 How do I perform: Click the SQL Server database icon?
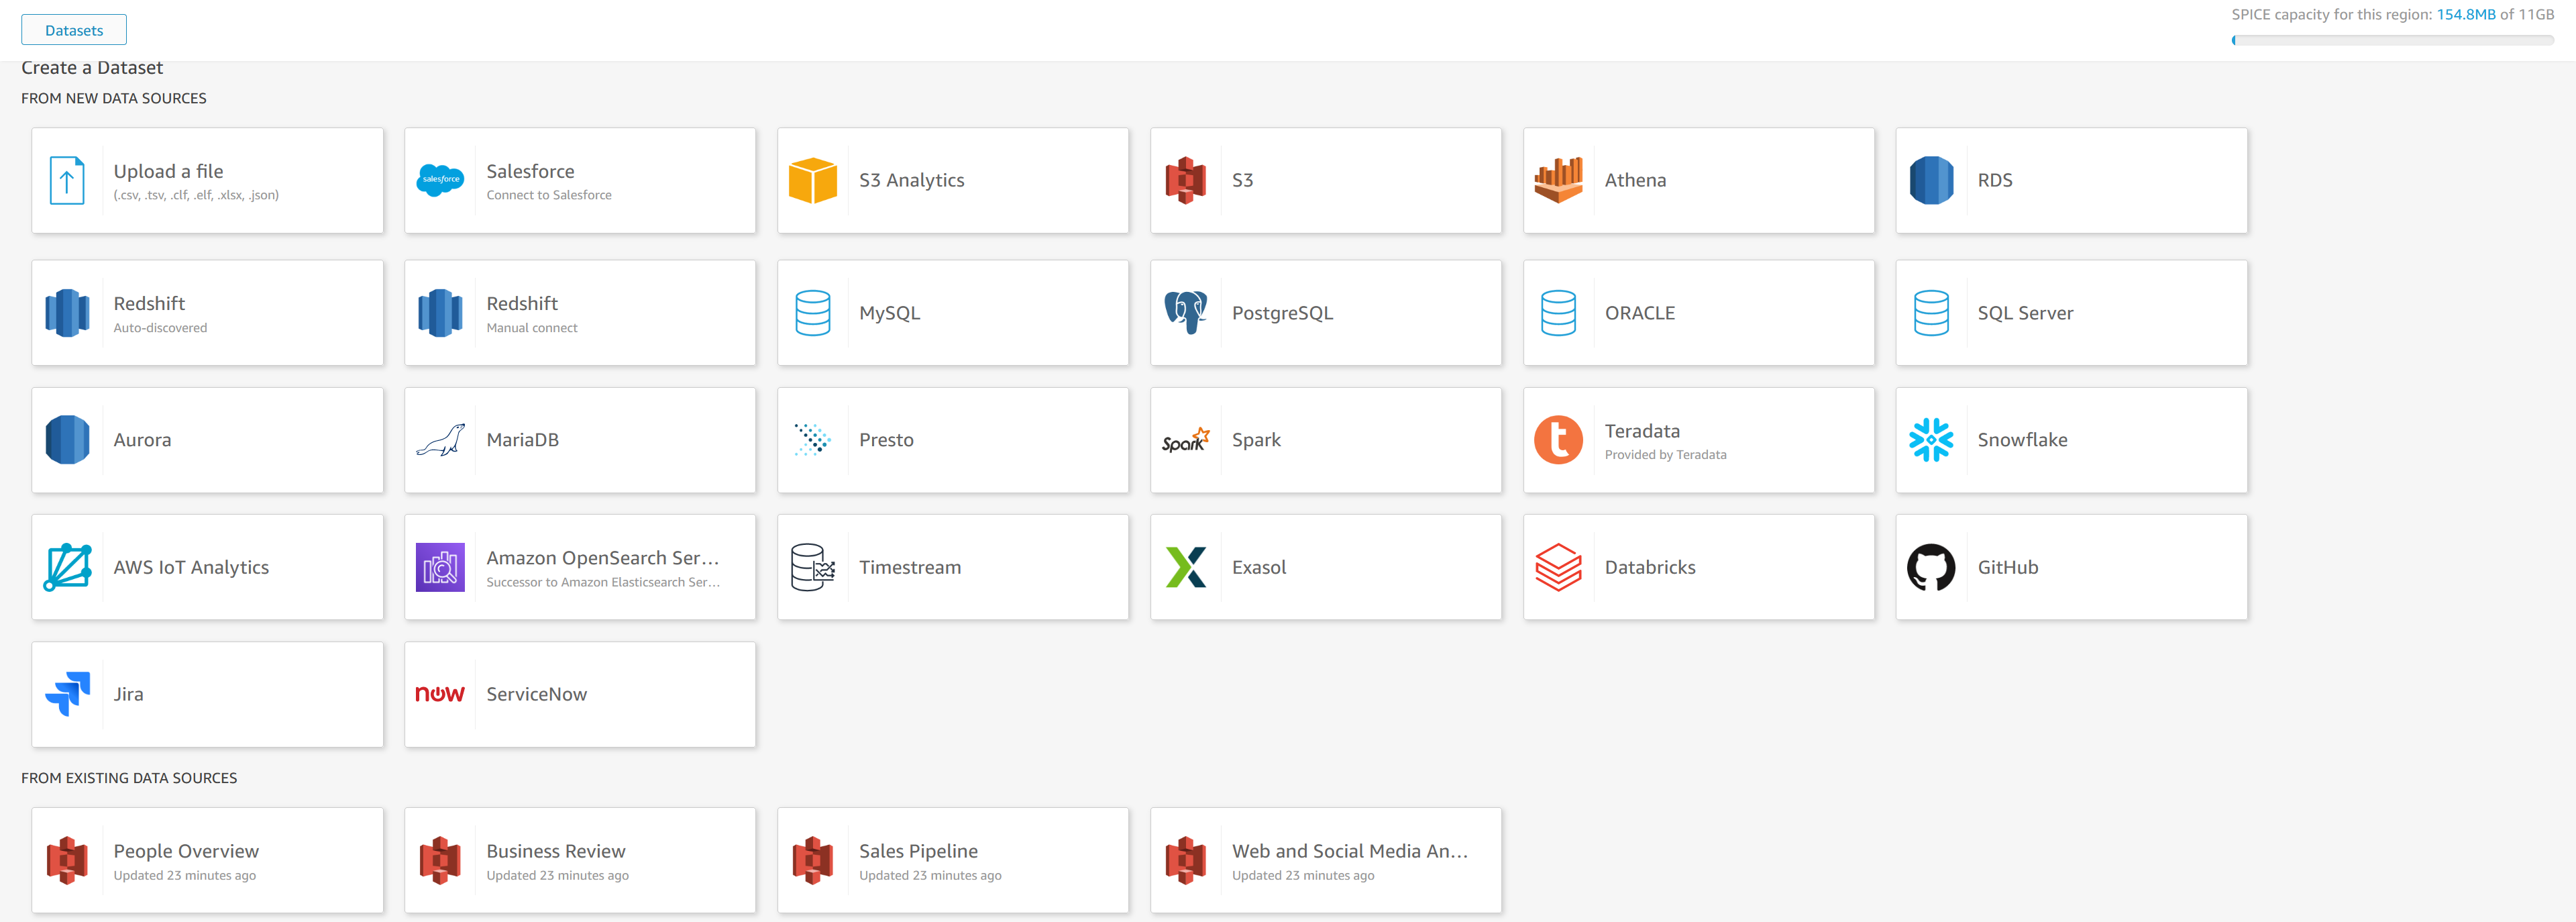[x=1931, y=313]
